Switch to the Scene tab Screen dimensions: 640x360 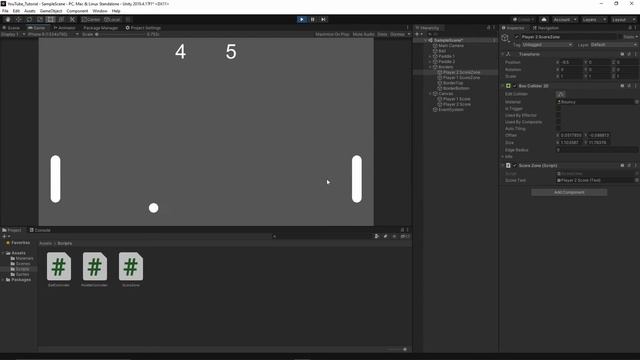click(x=11, y=28)
